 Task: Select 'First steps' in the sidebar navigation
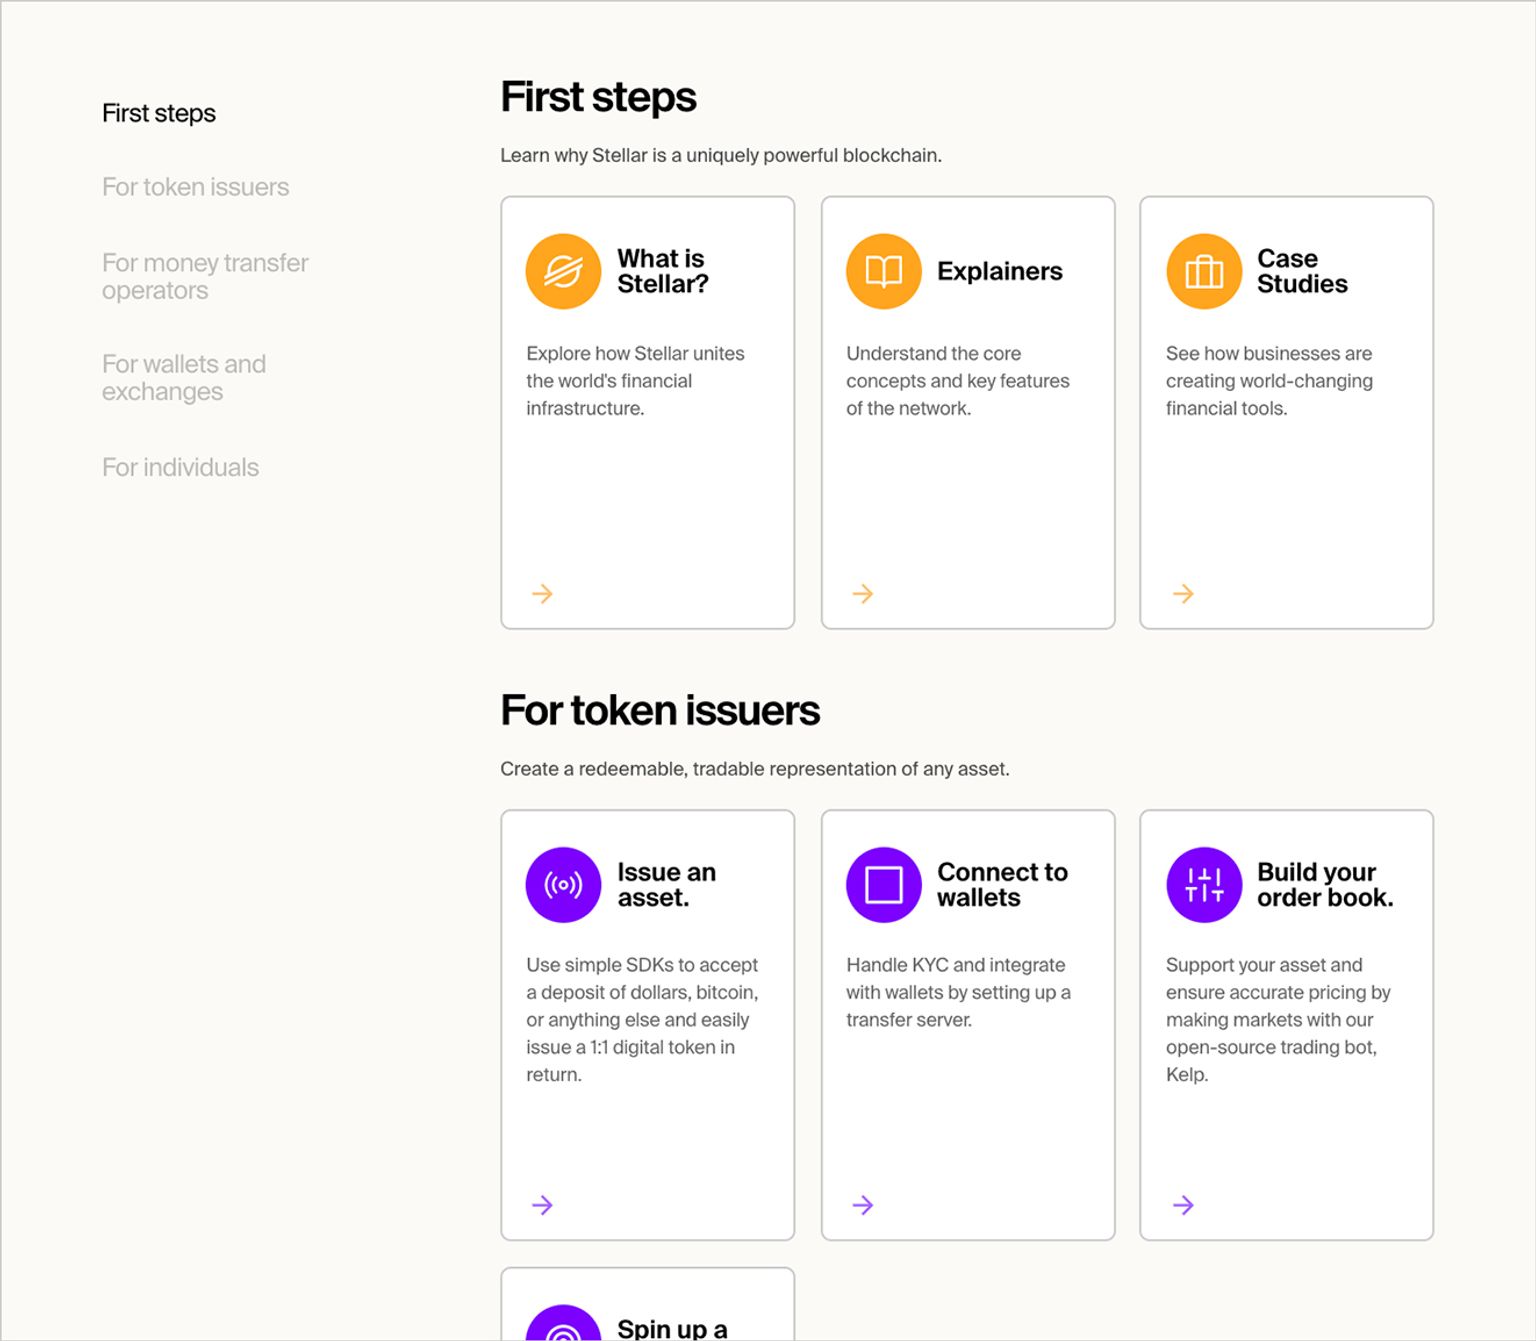coord(158,113)
